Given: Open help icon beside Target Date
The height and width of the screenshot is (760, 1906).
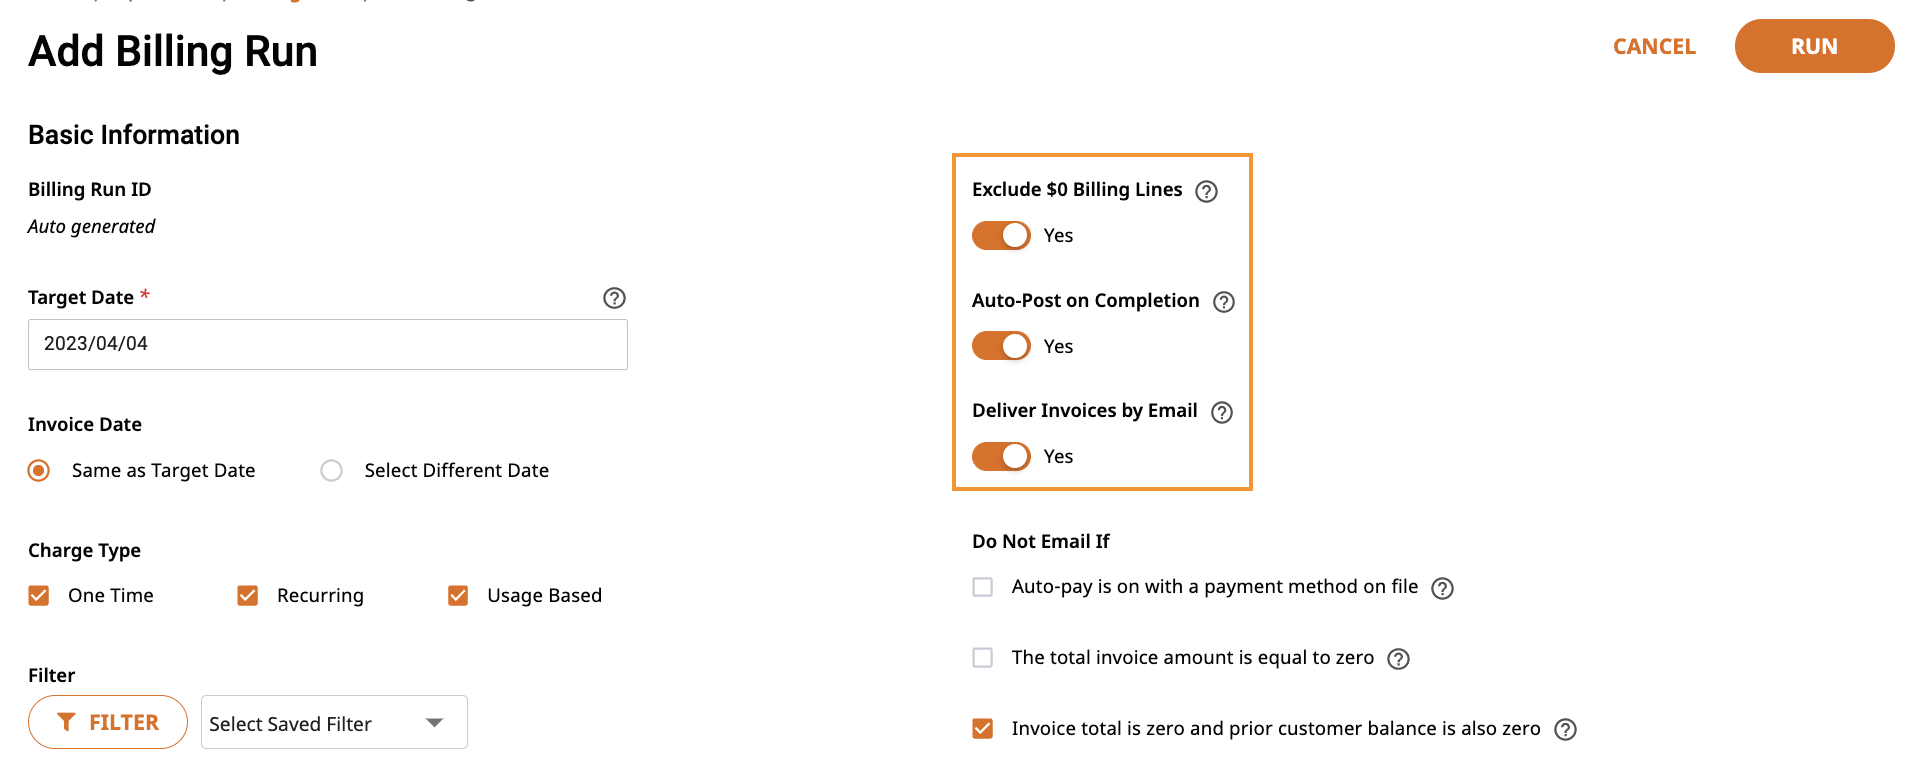Looking at the screenshot, I should point(614,298).
